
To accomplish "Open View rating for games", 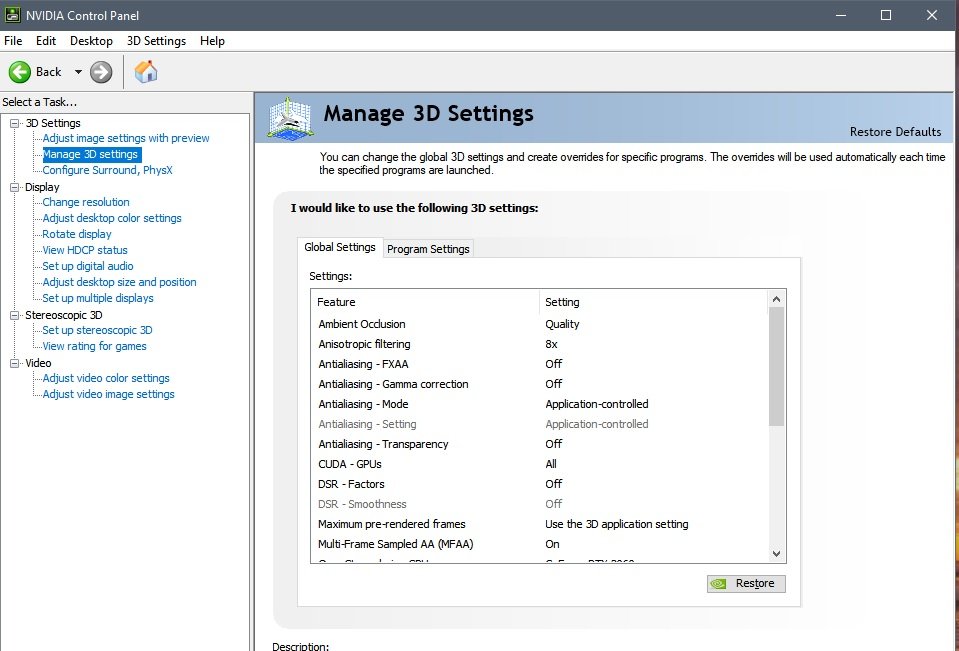I will pyautogui.click(x=94, y=346).
